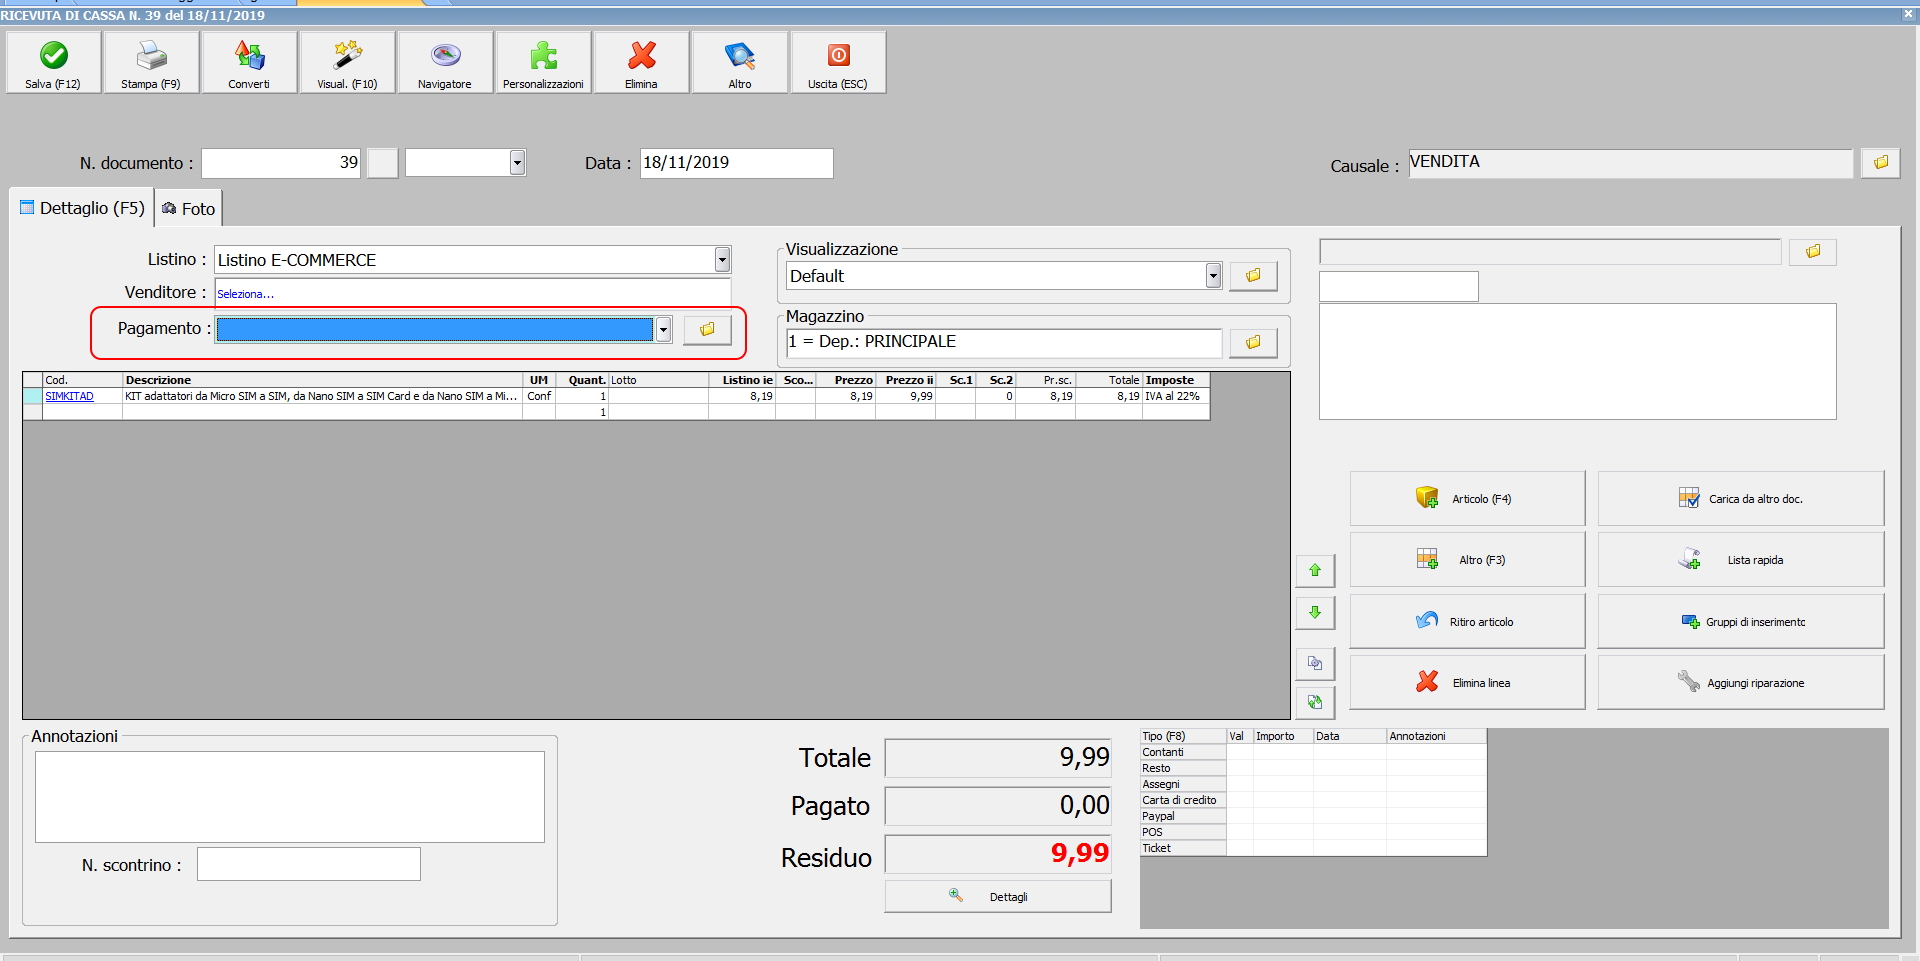Open the Navigatore
1920x961 pixels.
point(445,62)
